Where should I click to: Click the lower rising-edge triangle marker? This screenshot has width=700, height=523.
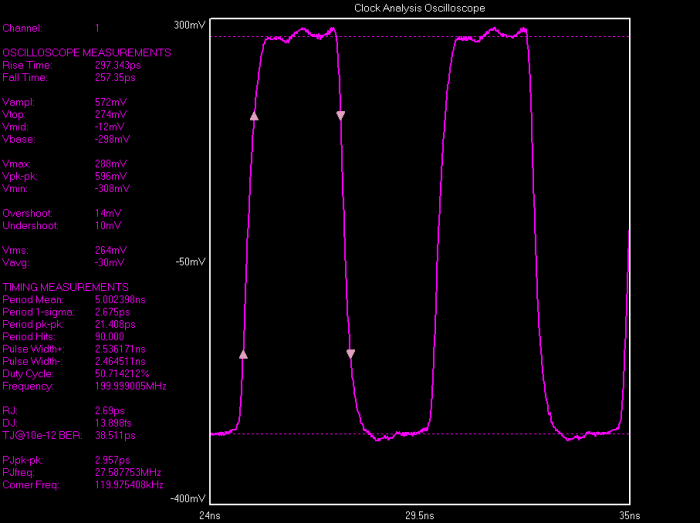coord(243,354)
